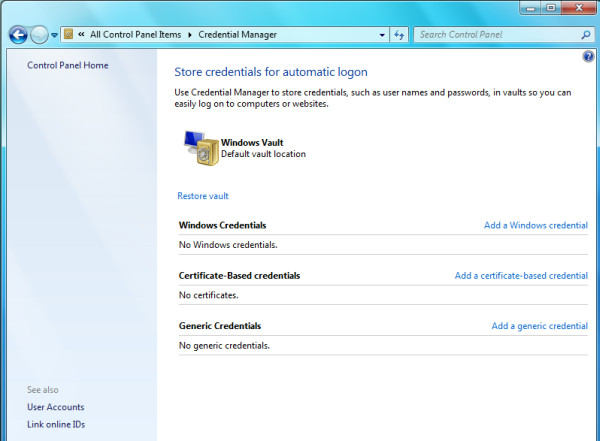Refresh the Credential Manager page
The image size is (600, 441).
coord(399,35)
